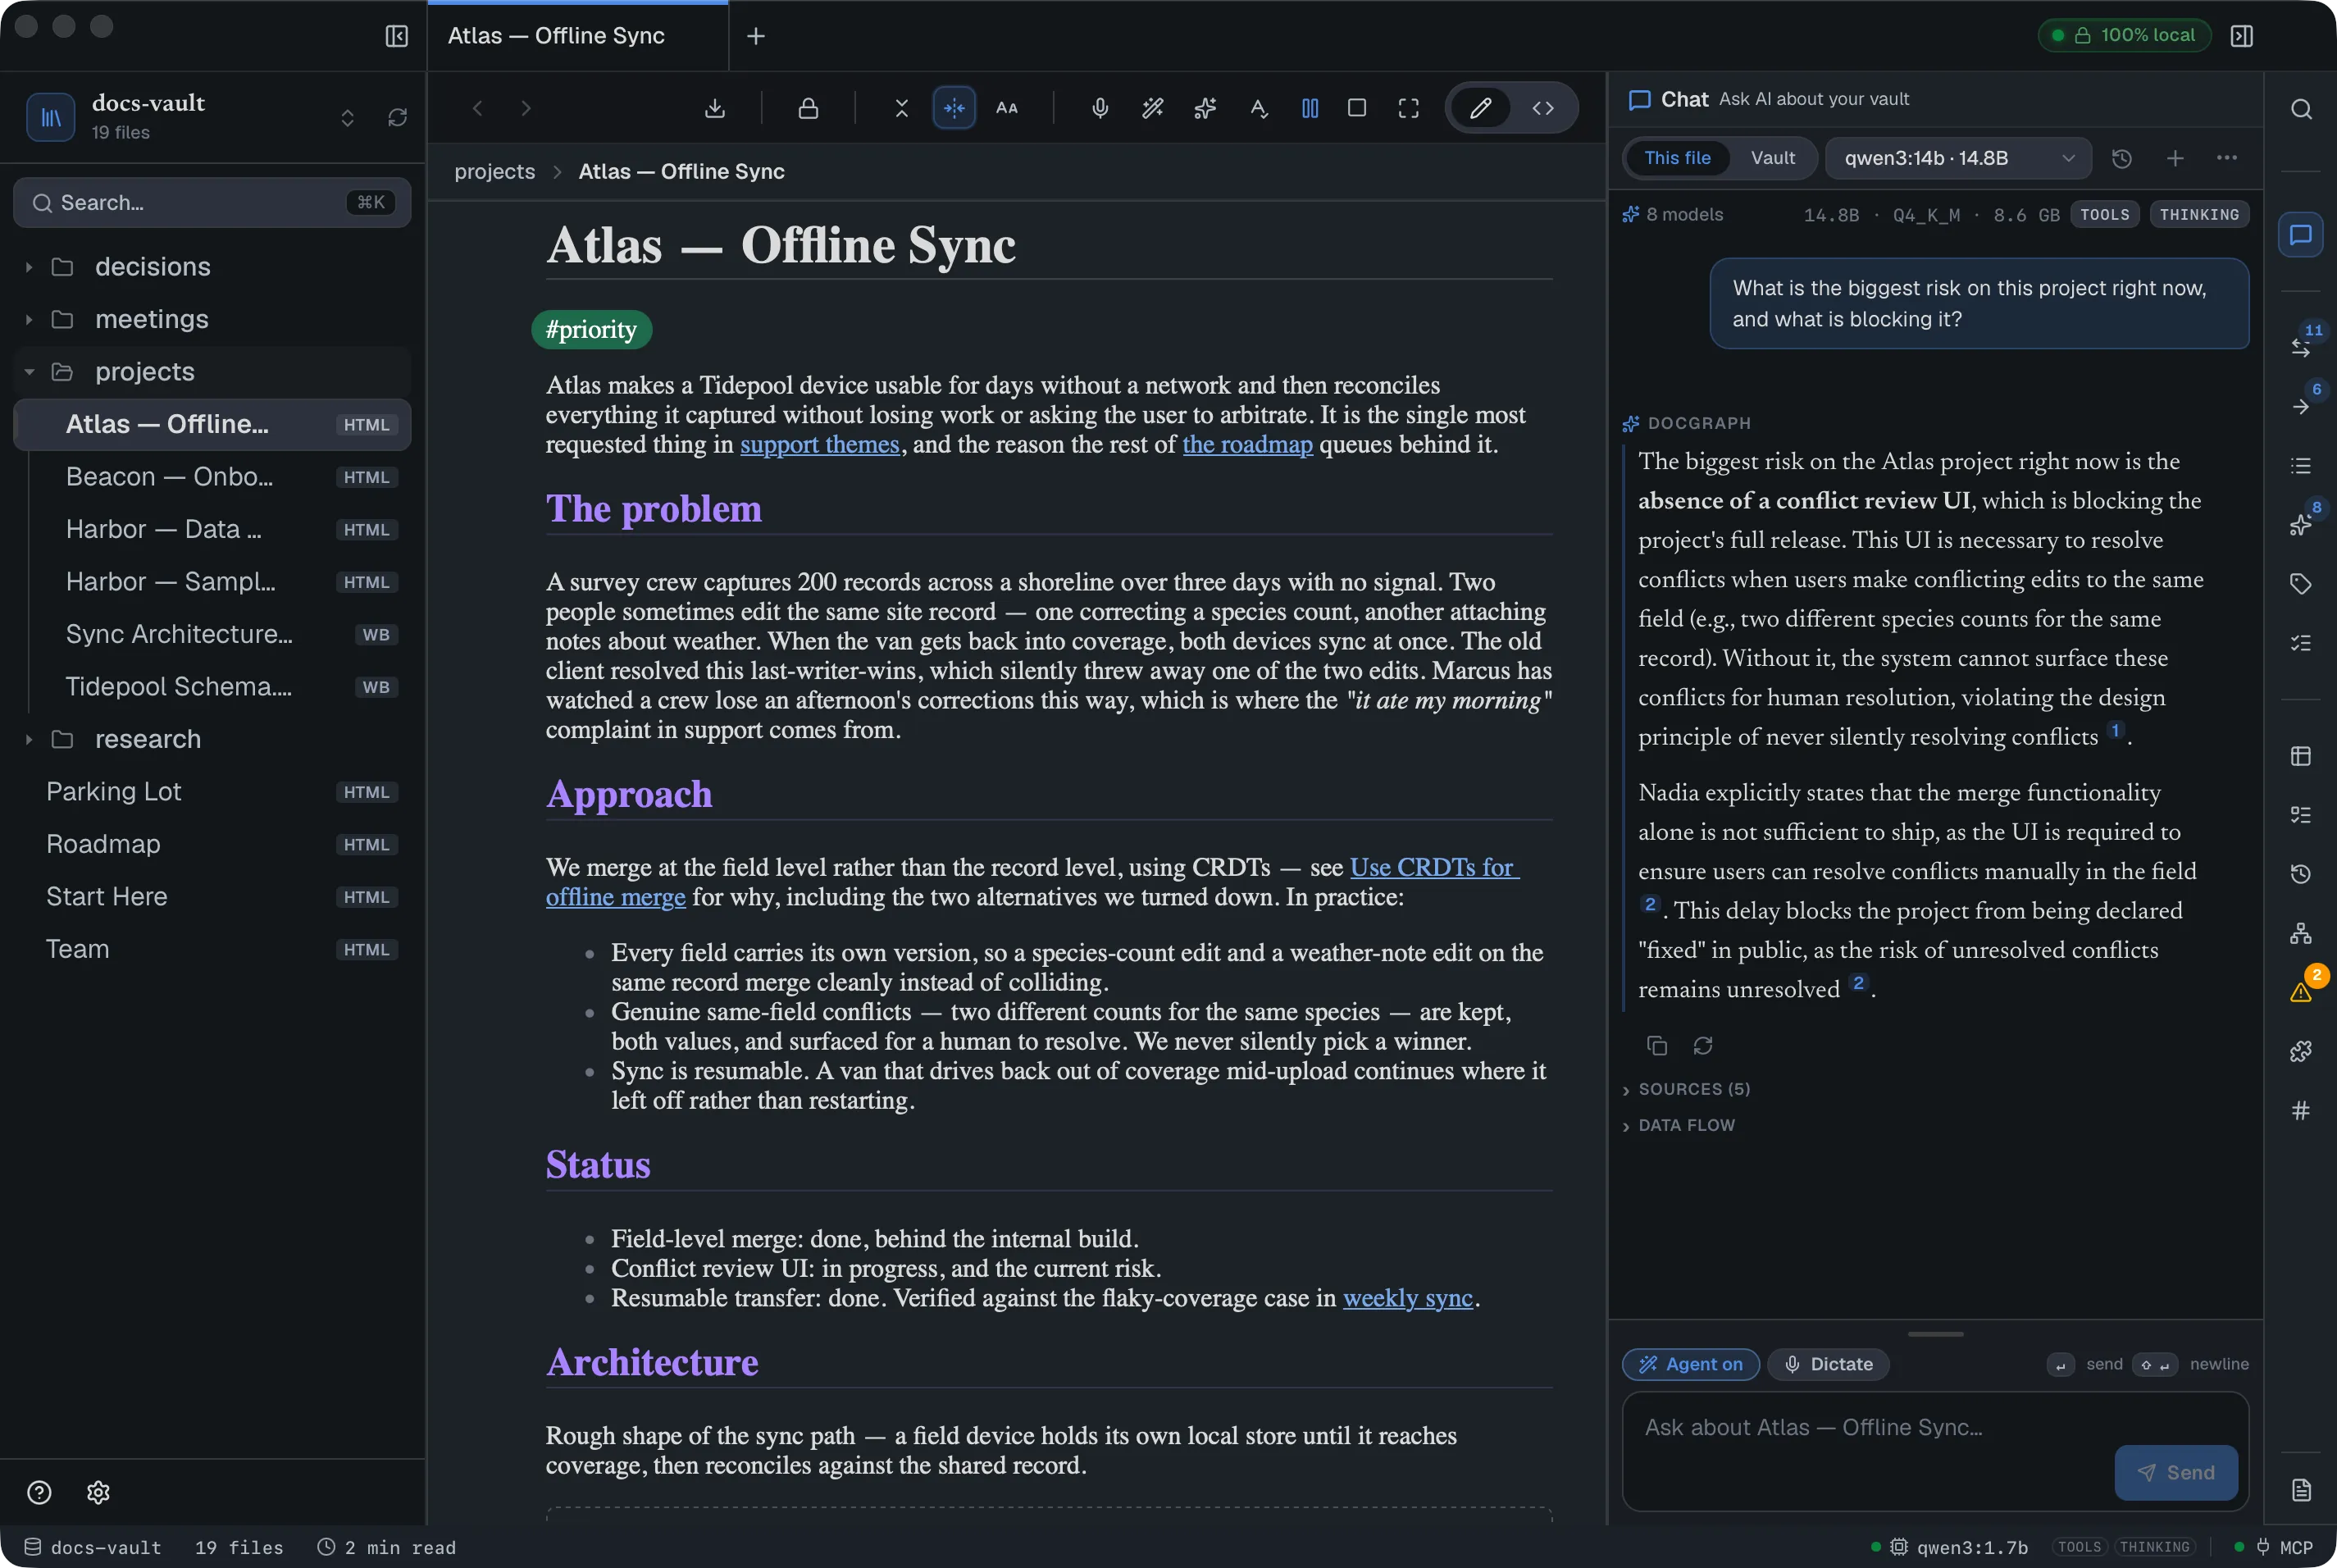This screenshot has width=2337, height=1568.
Task: Toggle the right panel collapse icon
Action: [x=2241, y=36]
